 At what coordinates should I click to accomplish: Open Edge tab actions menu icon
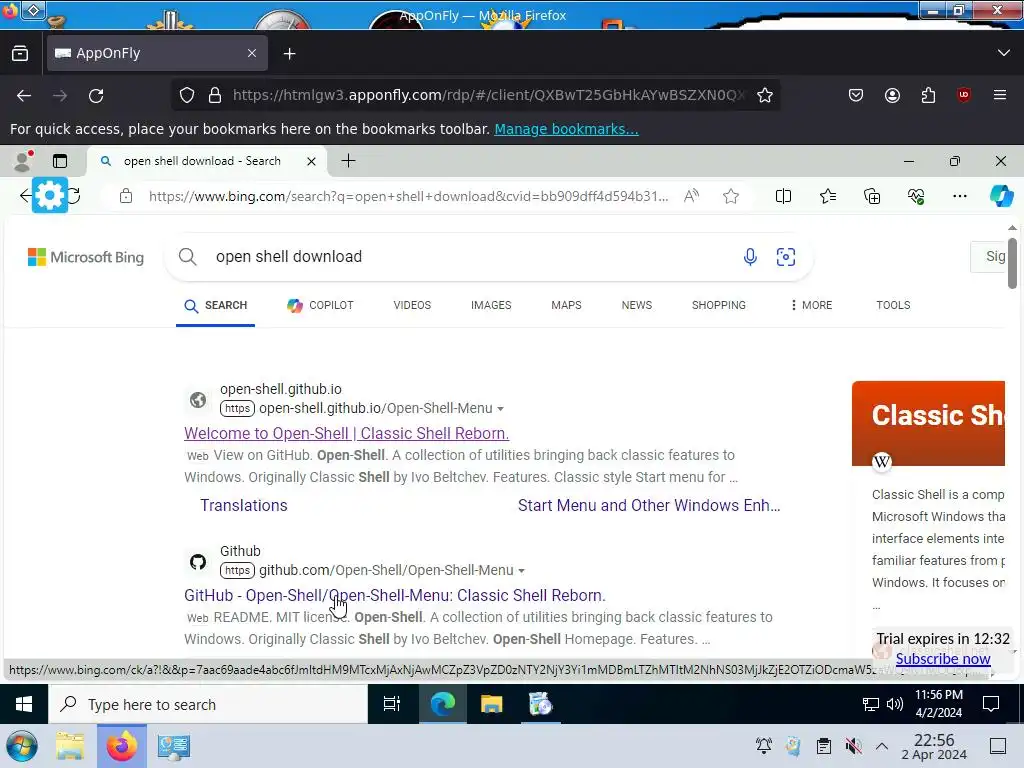point(60,161)
